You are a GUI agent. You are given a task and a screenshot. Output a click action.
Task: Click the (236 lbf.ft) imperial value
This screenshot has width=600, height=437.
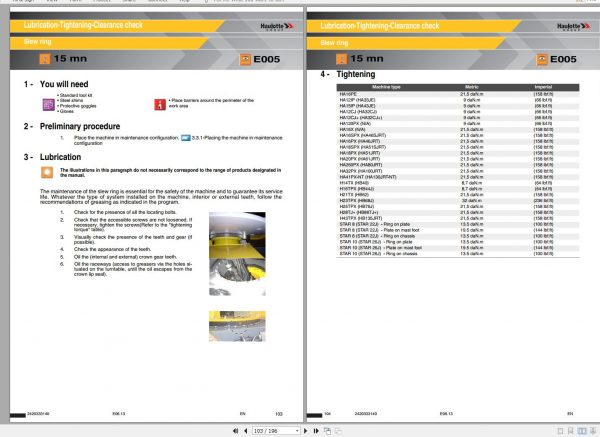[x=543, y=201]
